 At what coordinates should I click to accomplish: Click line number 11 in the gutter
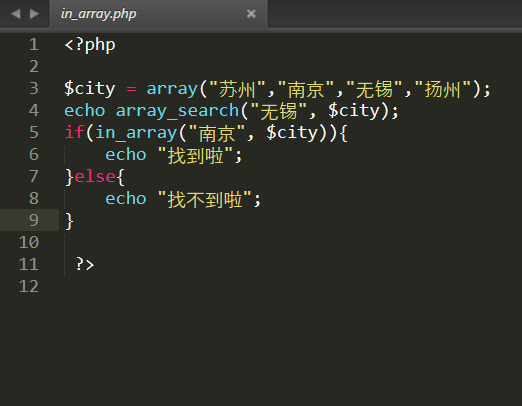pos(29,264)
